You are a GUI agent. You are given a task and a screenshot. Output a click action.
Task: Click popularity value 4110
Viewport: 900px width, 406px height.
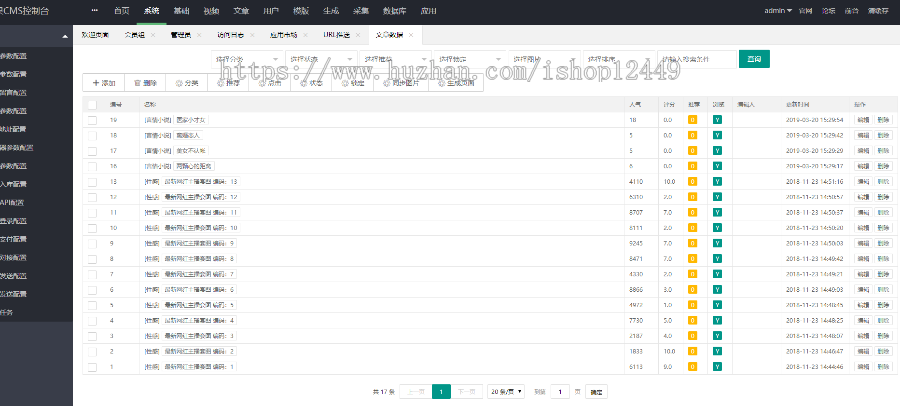point(636,181)
